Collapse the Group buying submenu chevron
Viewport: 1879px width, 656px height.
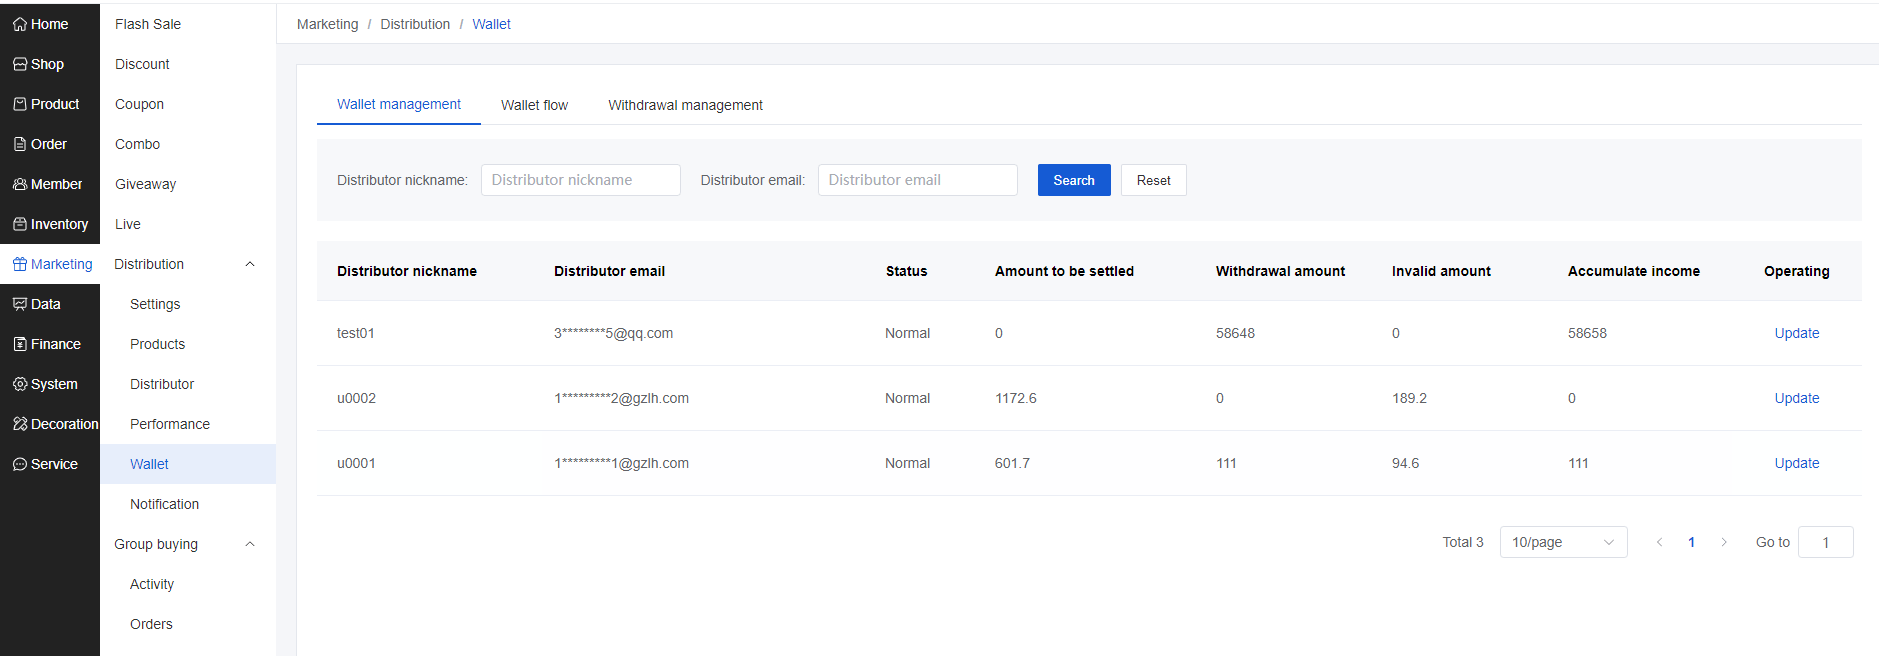click(250, 544)
